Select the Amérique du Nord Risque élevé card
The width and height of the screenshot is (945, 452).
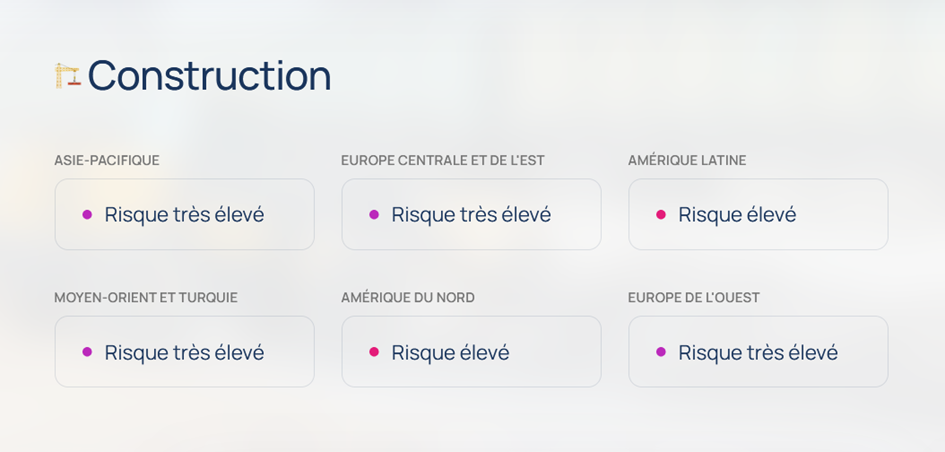point(471,351)
